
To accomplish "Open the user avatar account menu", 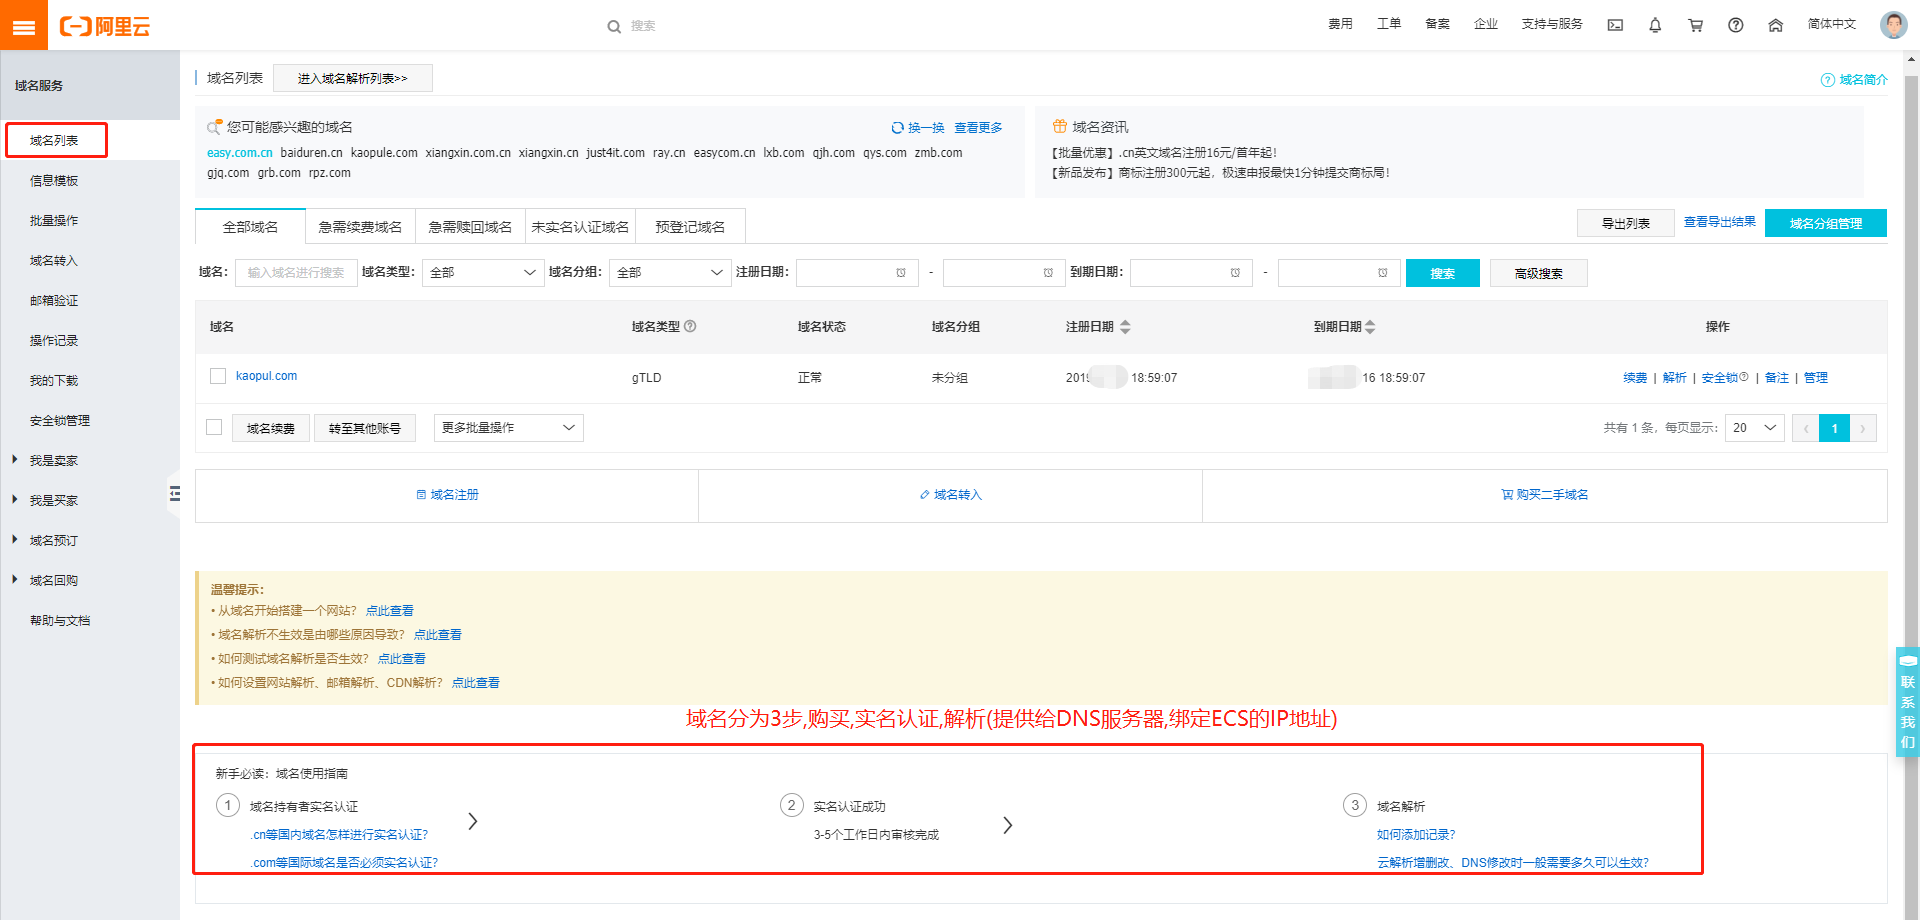I will click(1893, 25).
